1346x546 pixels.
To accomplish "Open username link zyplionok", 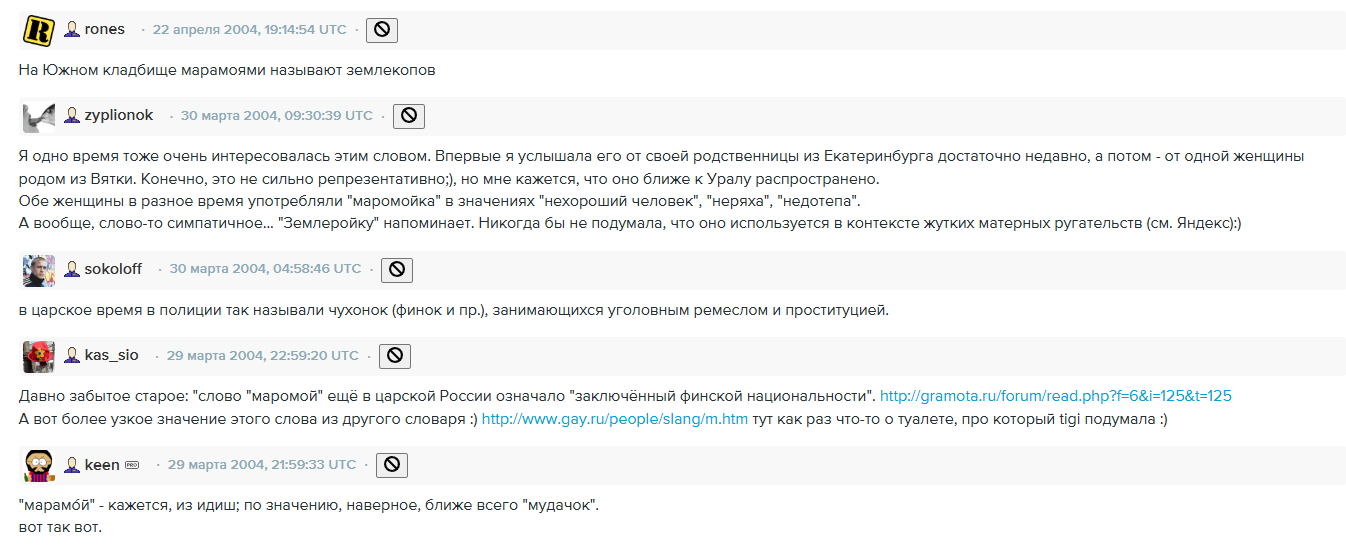I will tap(119, 116).
